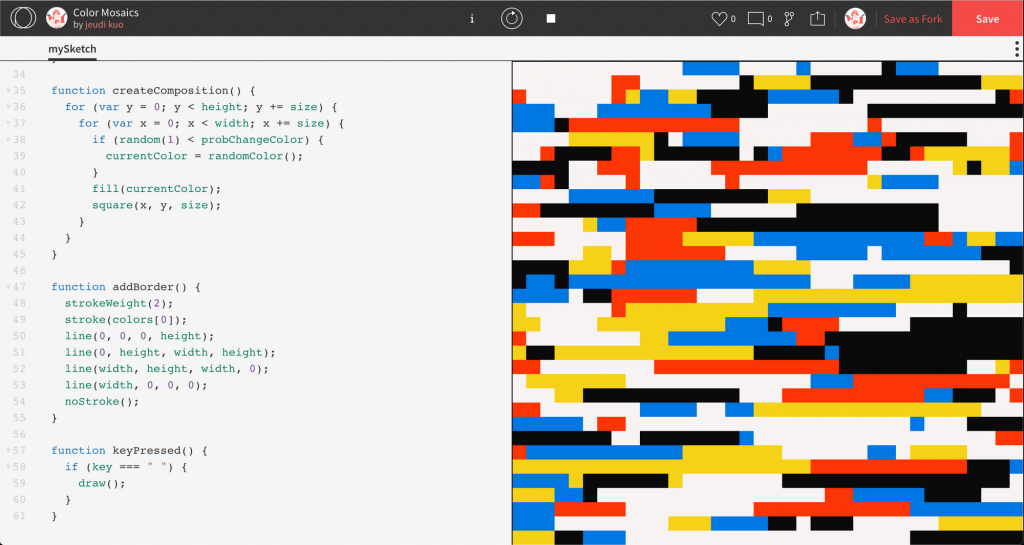
Task: Click the text 'fill(currentColor);'
Action: pos(157,189)
